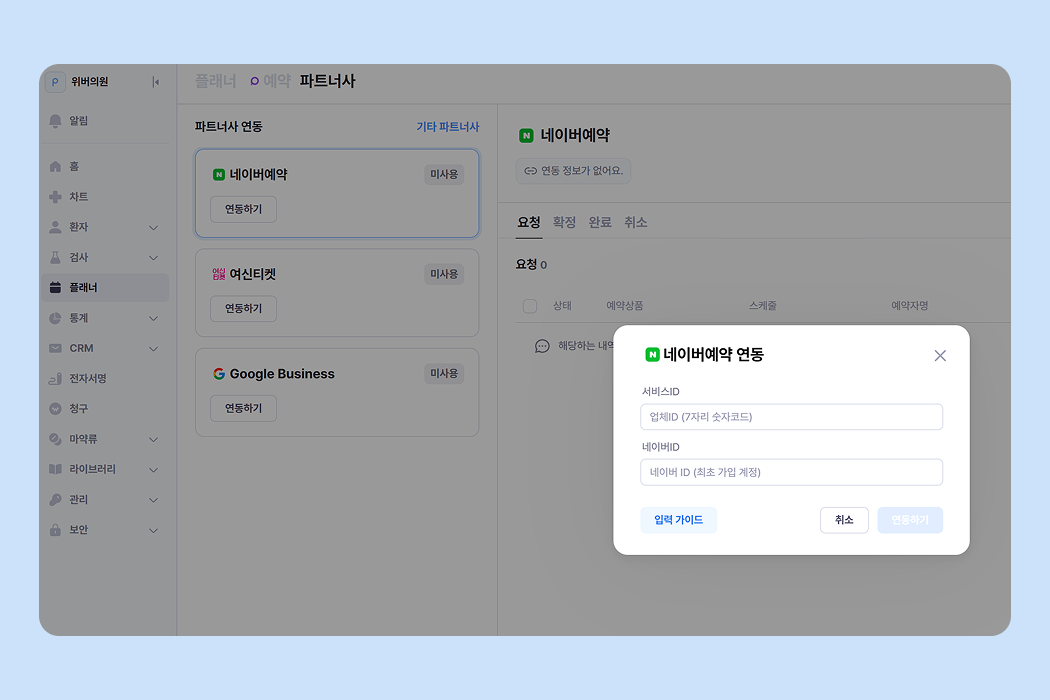Select the 파트너사 top tab

327,82
